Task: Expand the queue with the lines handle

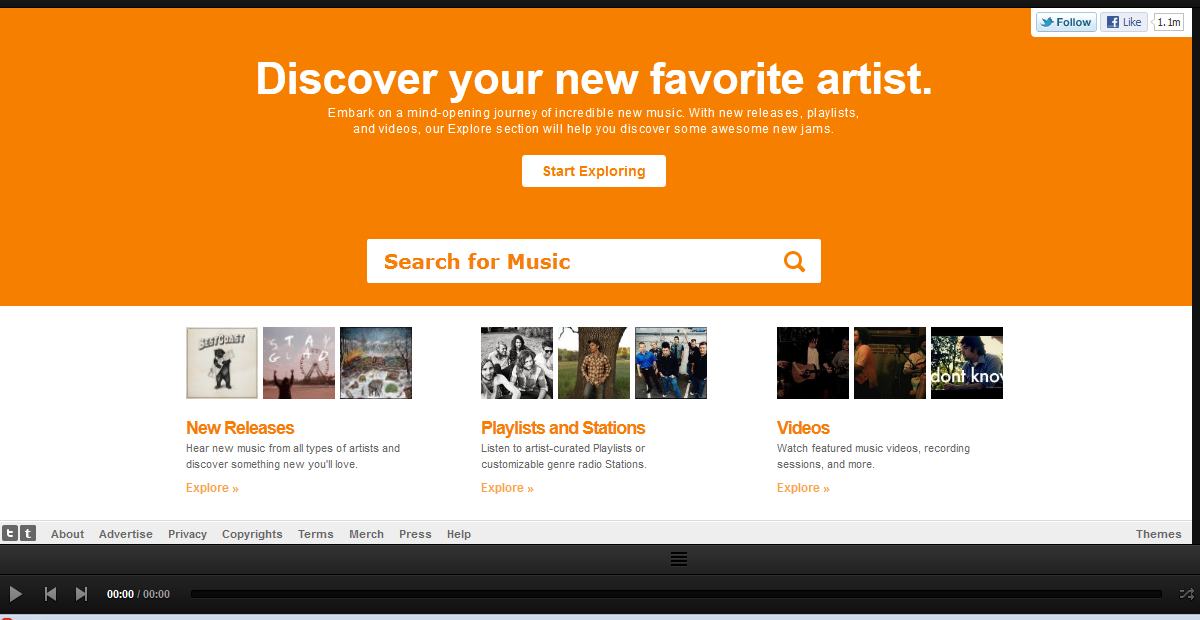Action: (x=679, y=559)
